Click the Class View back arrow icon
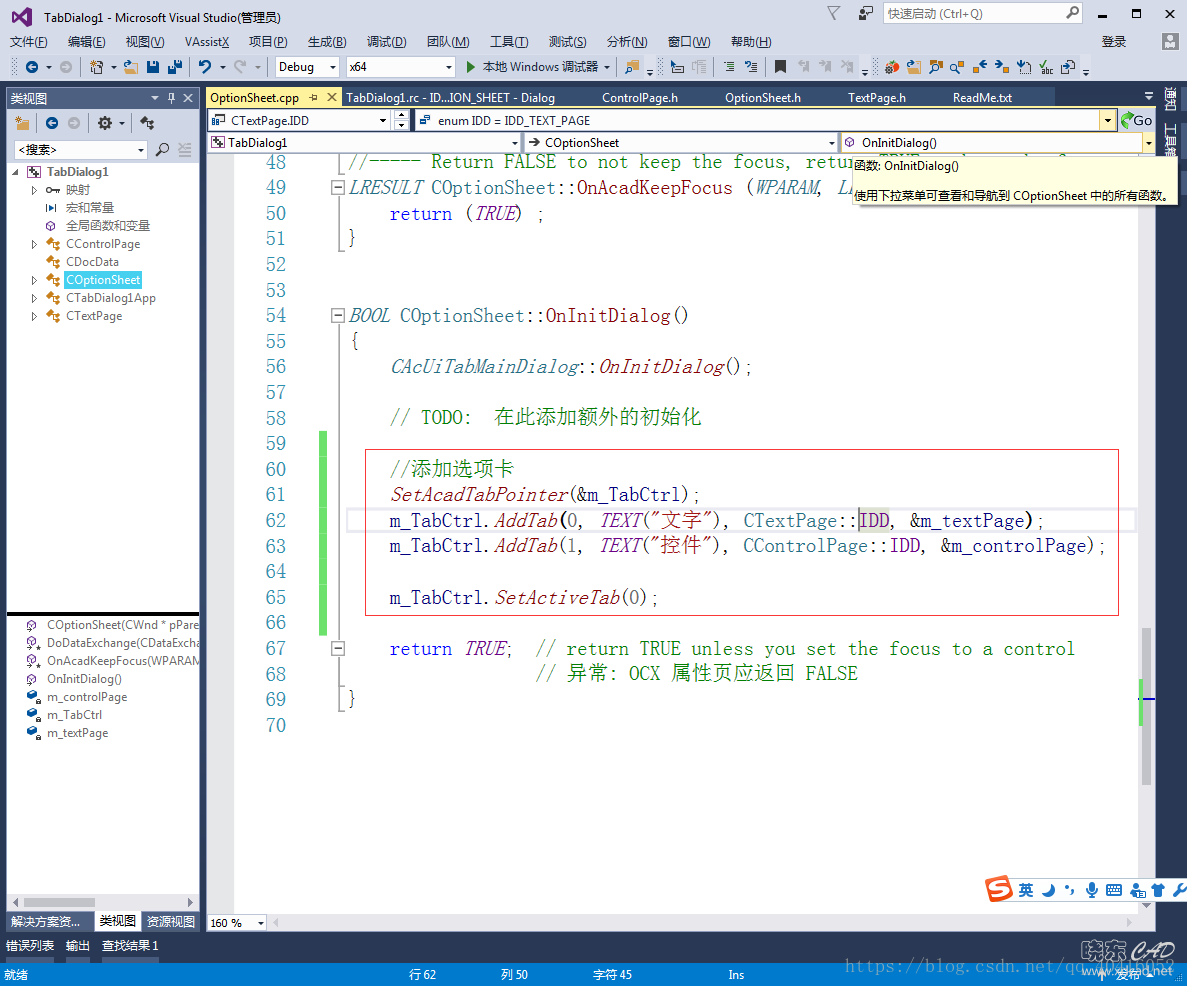The height and width of the screenshot is (986, 1187). click(51, 123)
